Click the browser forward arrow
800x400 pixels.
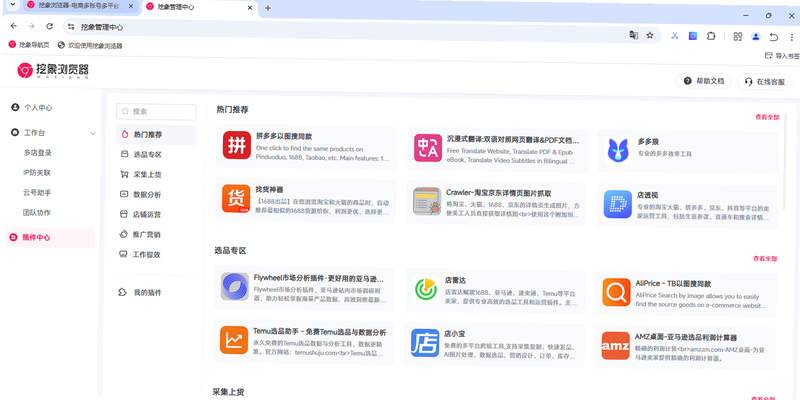point(32,26)
